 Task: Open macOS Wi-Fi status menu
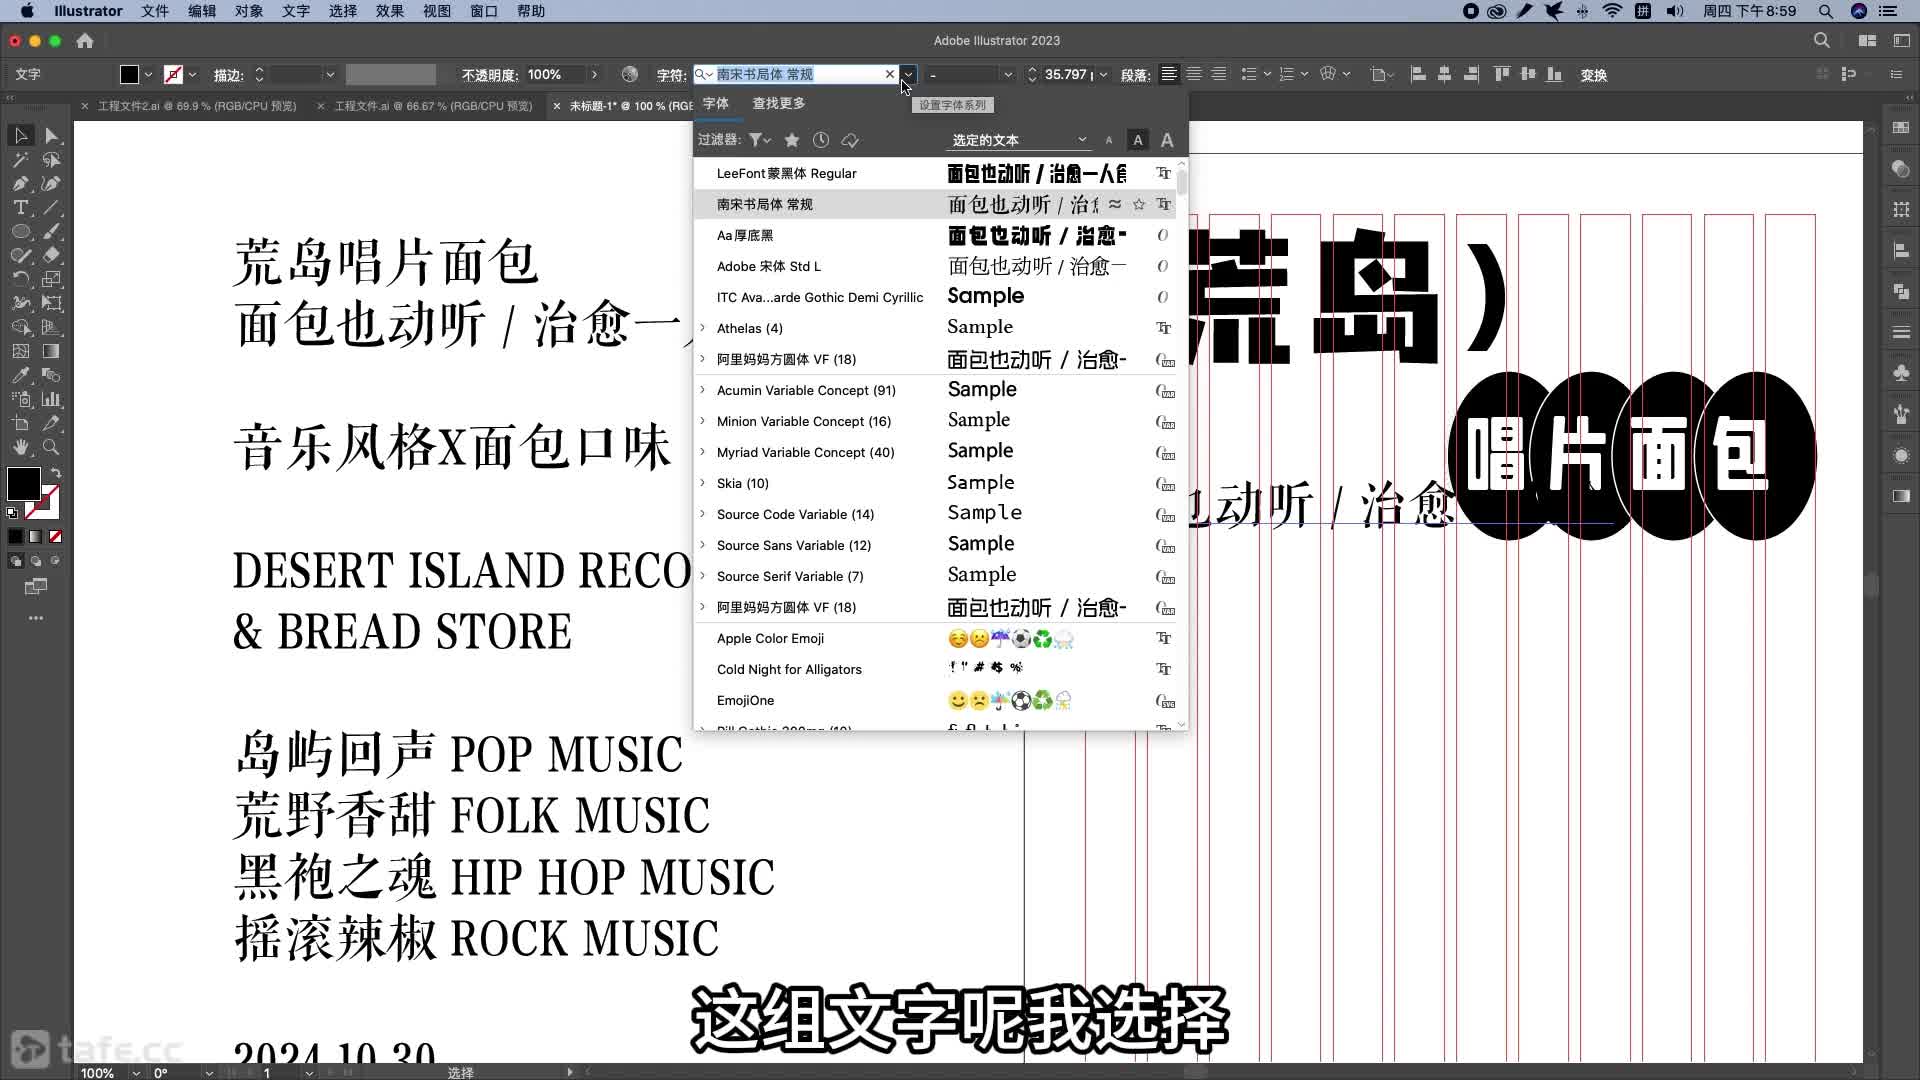(x=1612, y=11)
